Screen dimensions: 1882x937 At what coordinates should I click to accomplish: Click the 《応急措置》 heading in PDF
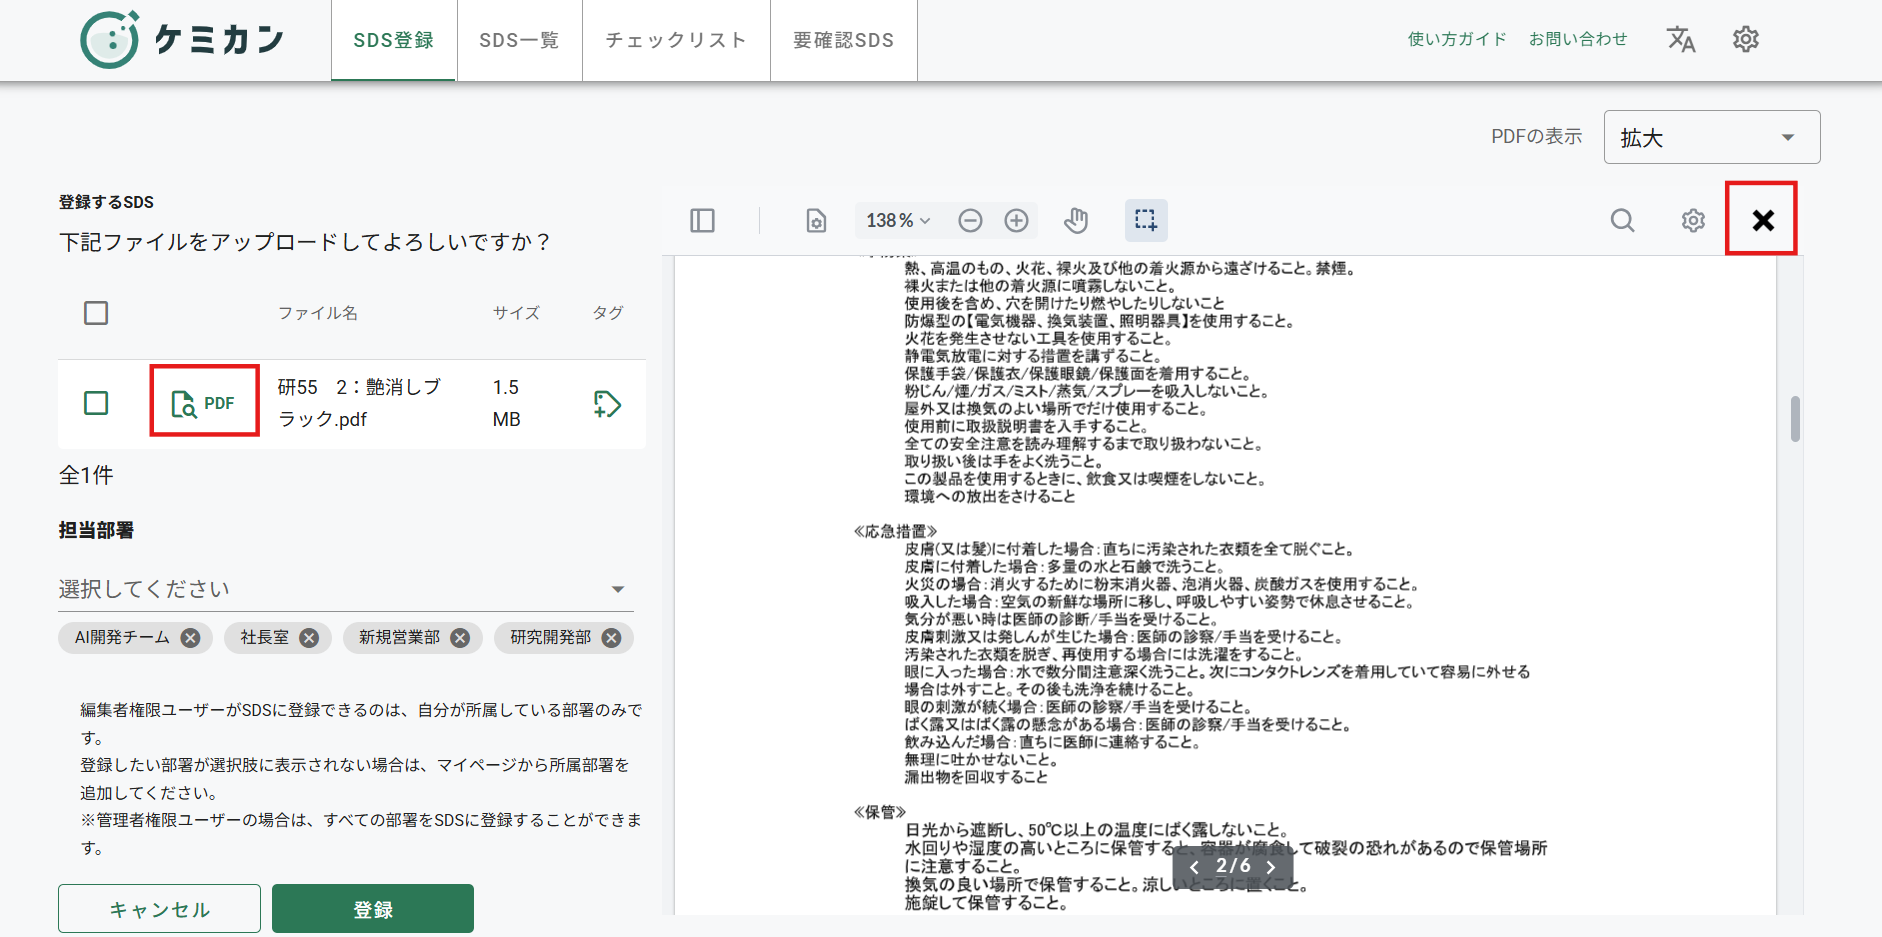point(895,531)
